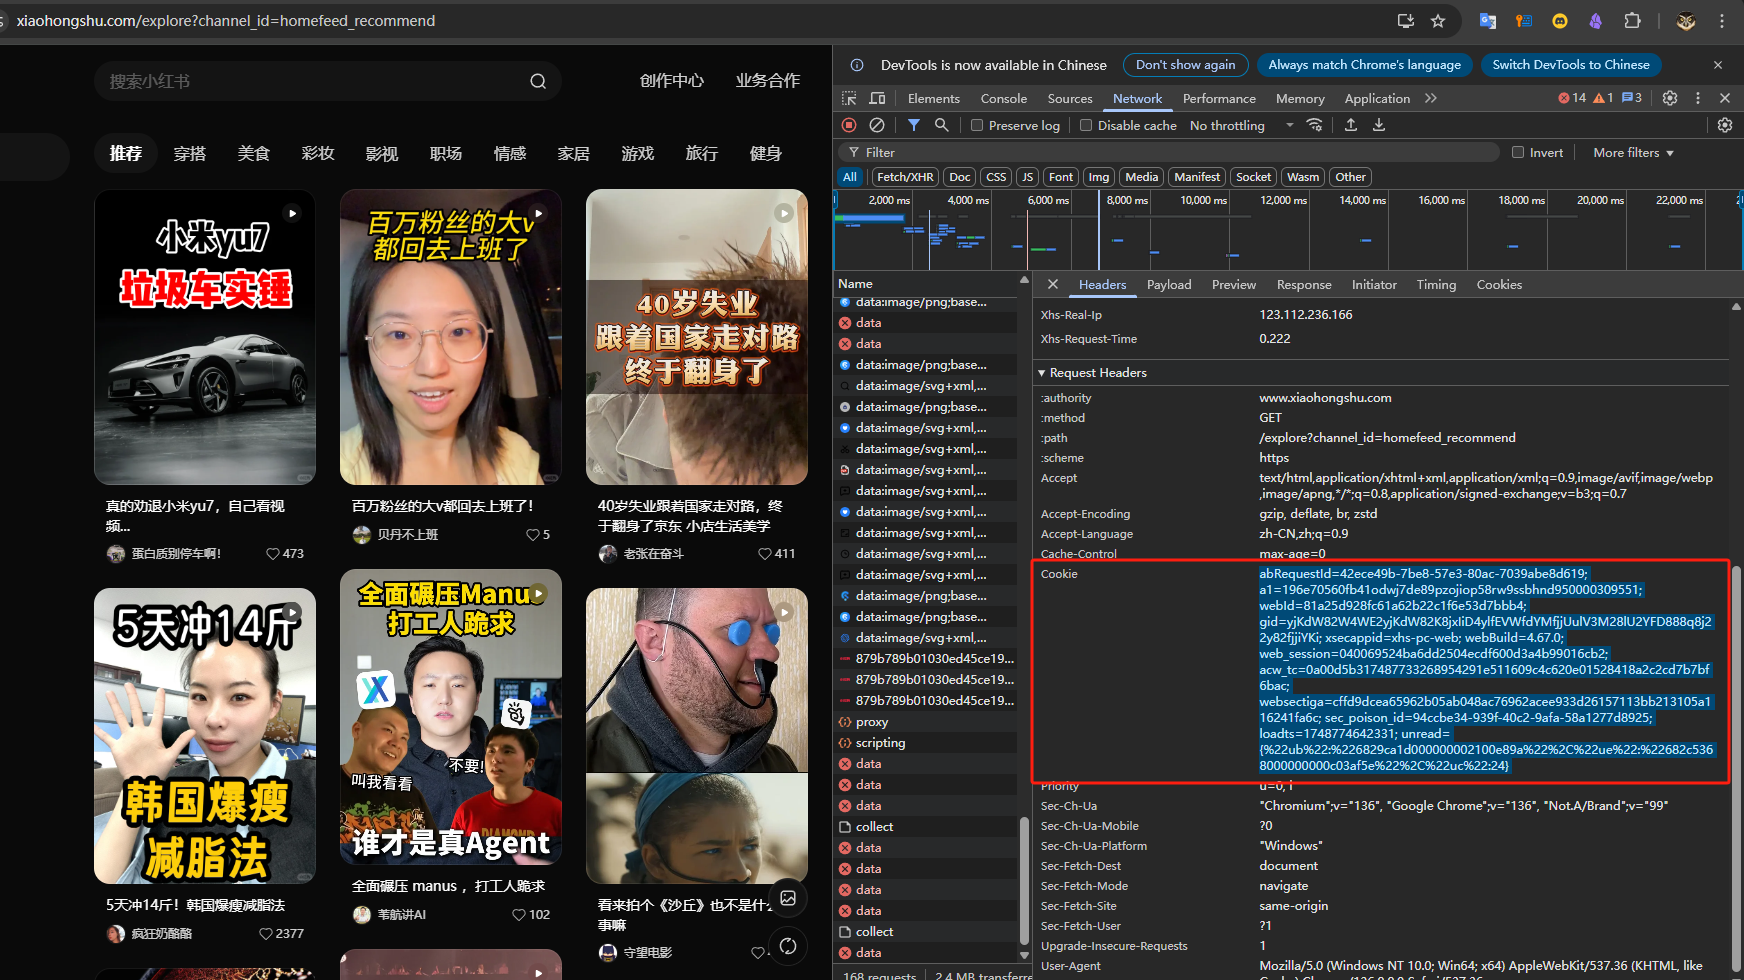Stop recording network log
The width and height of the screenshot is (1744, 980).
pyautogui.click(x=848, y=125)
